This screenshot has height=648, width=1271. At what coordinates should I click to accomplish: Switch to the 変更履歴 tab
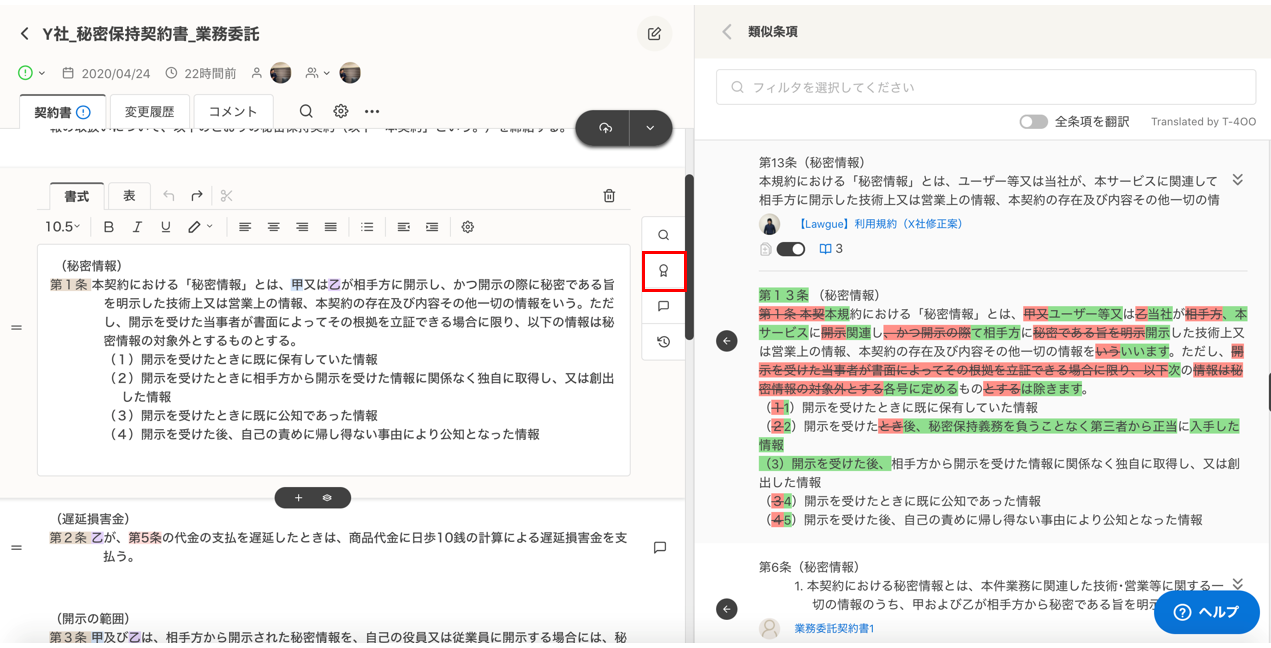[149, 112]
